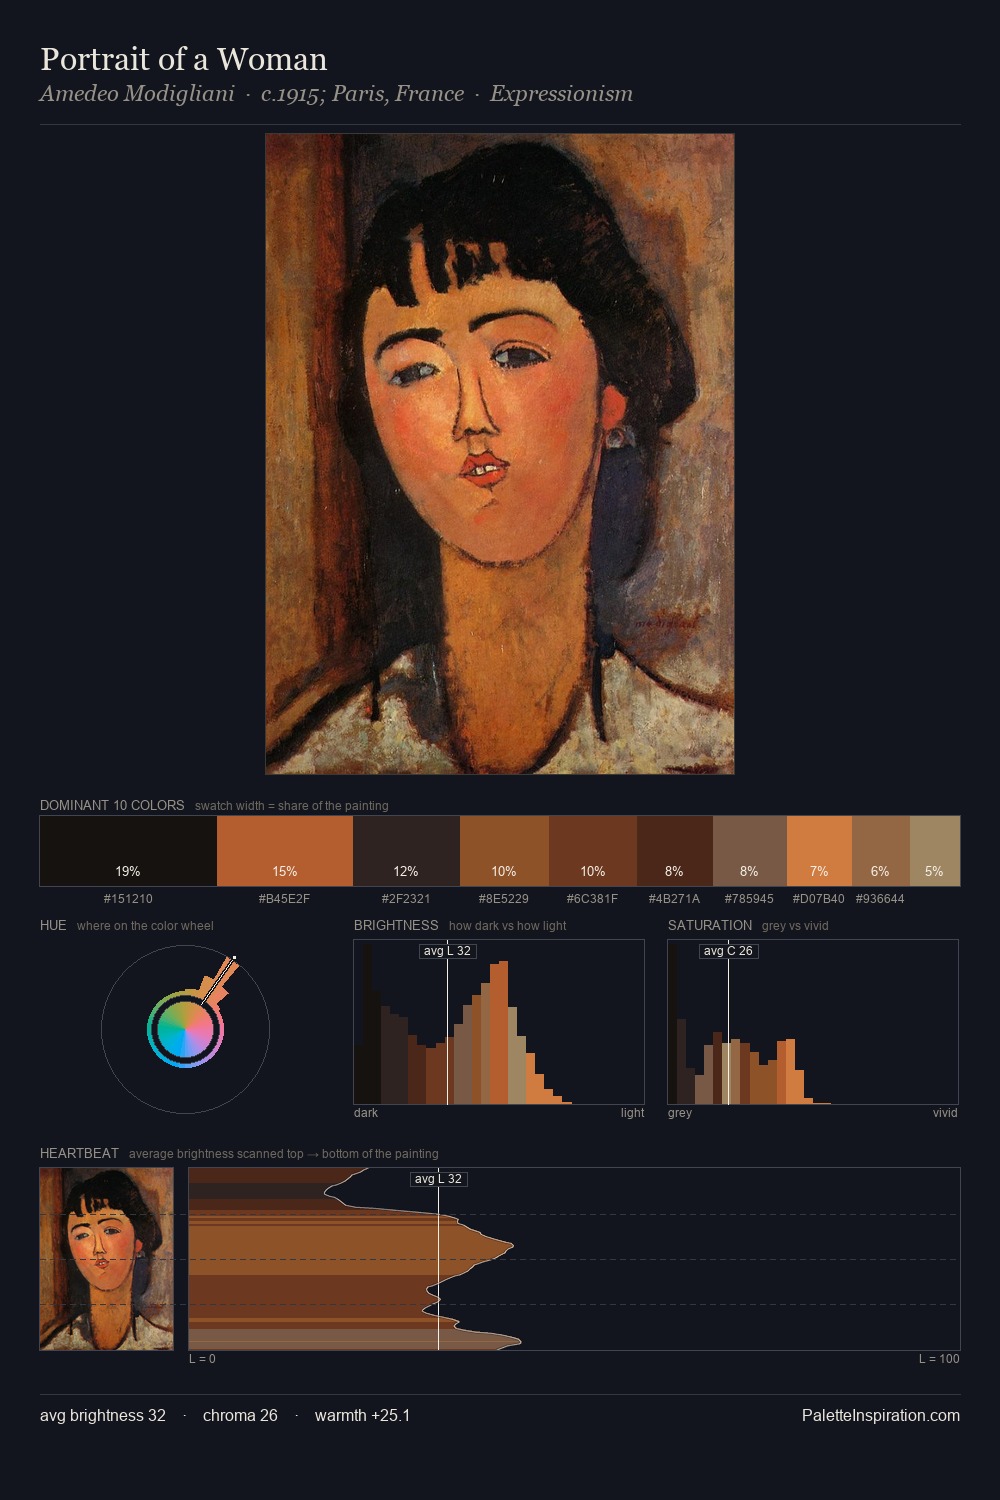Click "avg brightness 32" in the footer
The height and width of the screenshot is (1500, 1000).
(x=103, y=1416)
